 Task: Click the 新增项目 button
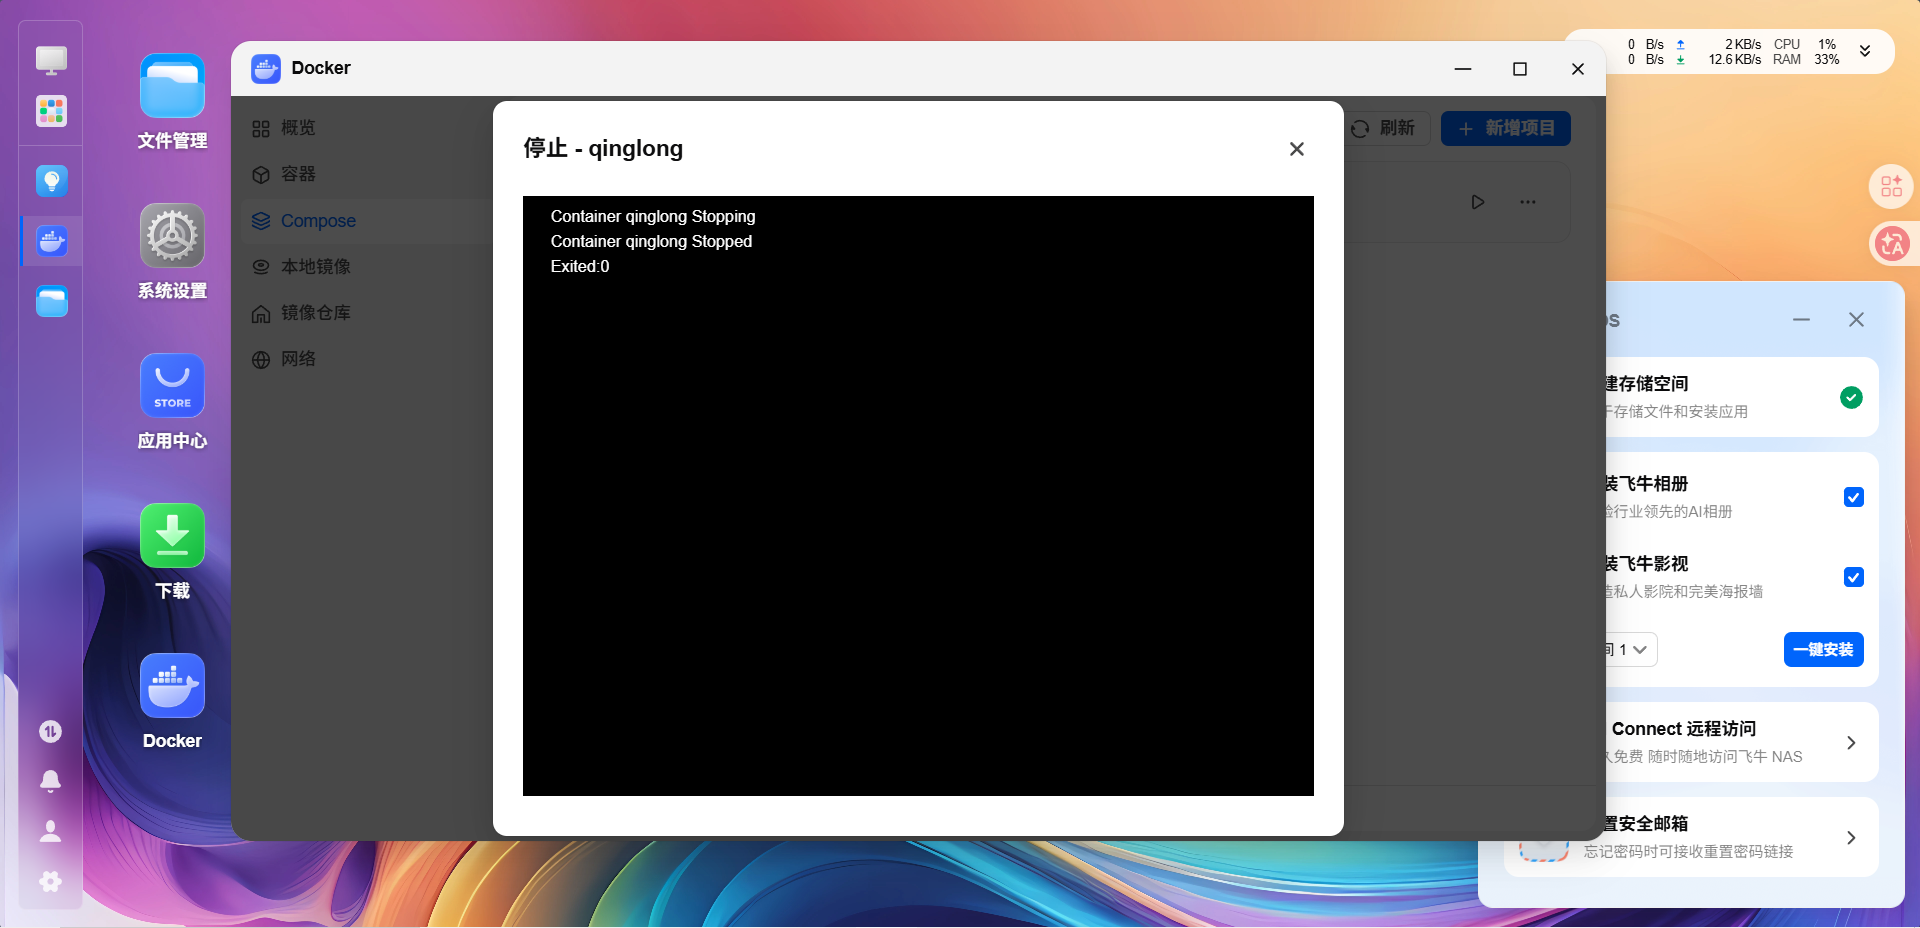[x=1505, y=128]
